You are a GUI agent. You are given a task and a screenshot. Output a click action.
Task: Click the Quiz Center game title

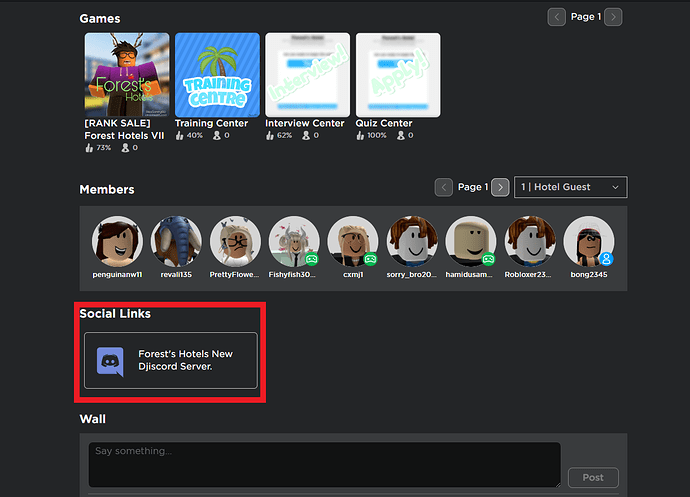(384, 123)
